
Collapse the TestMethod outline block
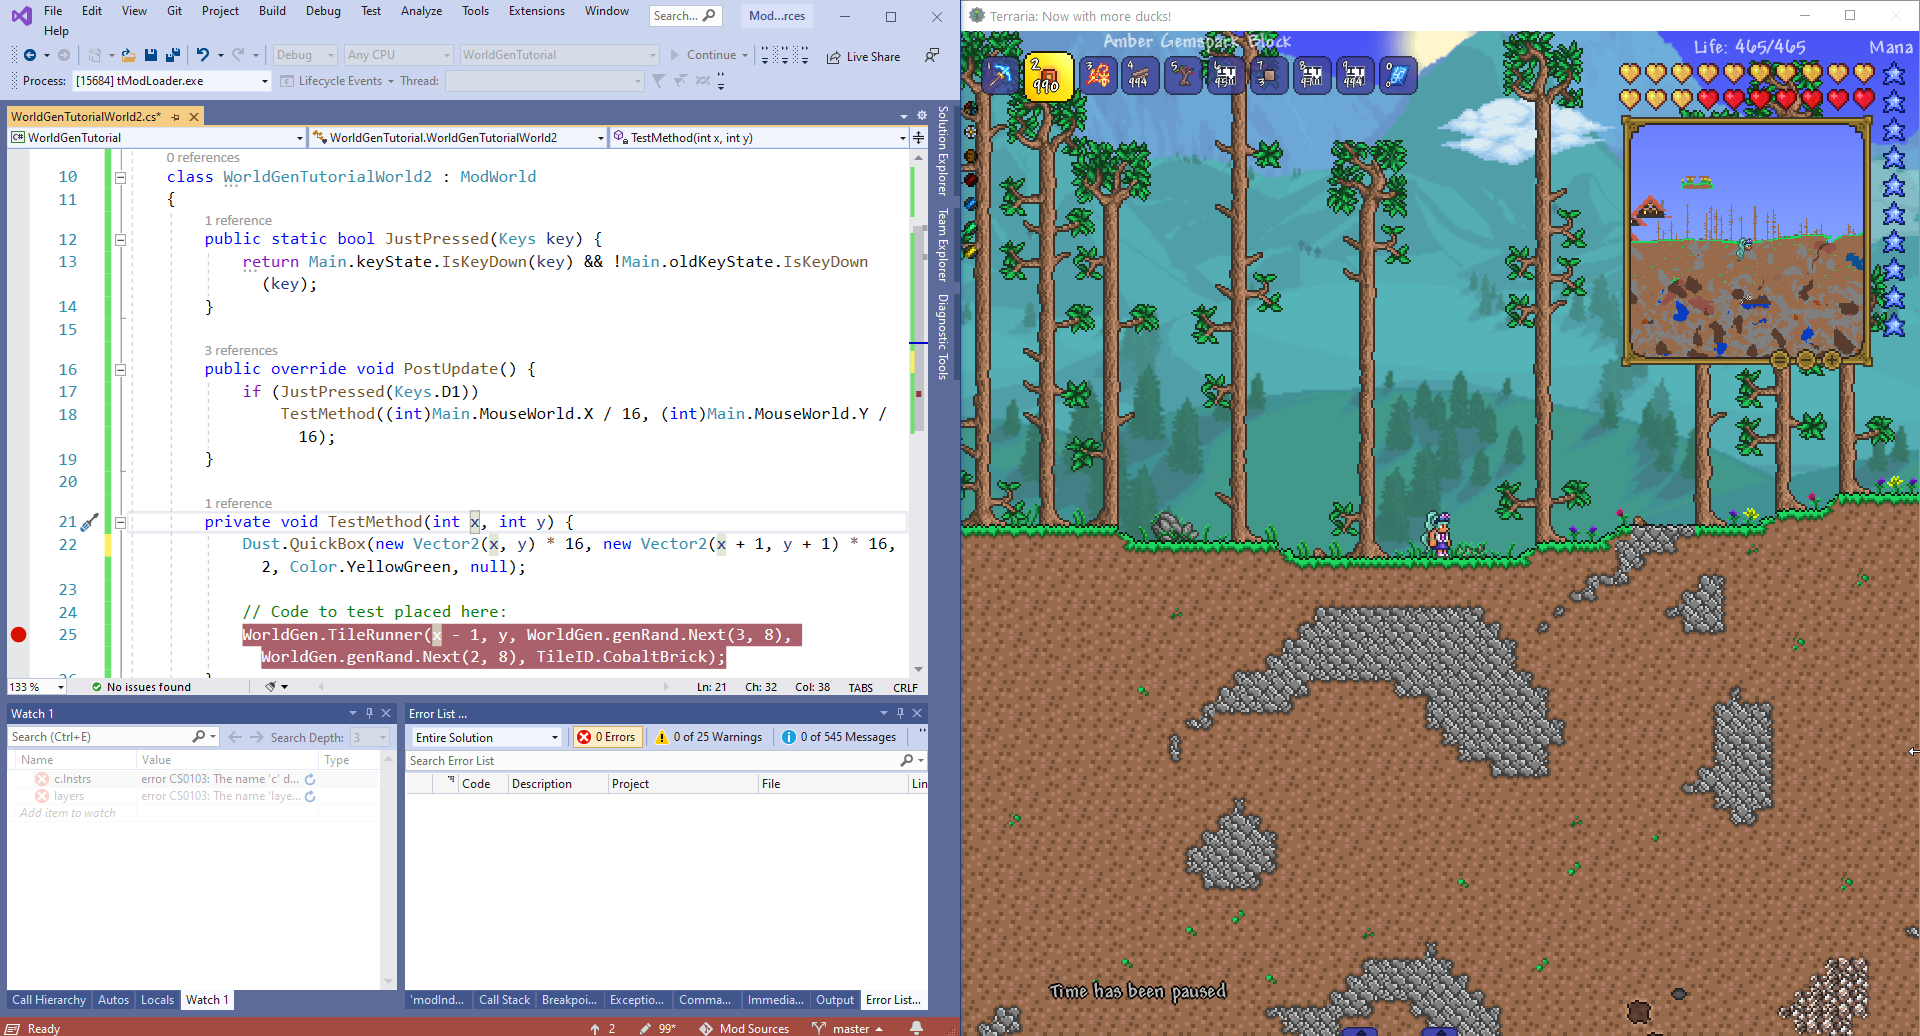(x=120, y=522)
